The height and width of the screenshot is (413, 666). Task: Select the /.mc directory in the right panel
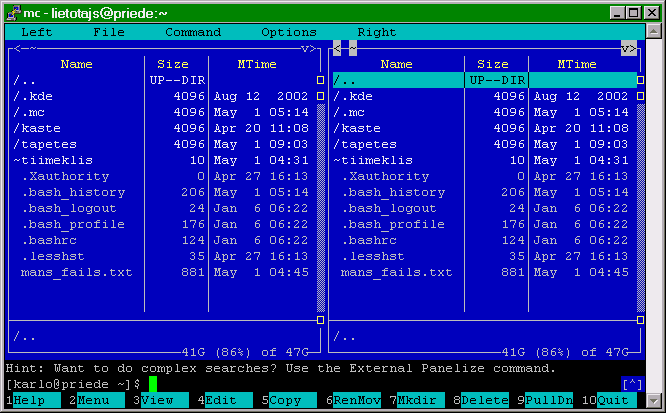pos(485,112)
